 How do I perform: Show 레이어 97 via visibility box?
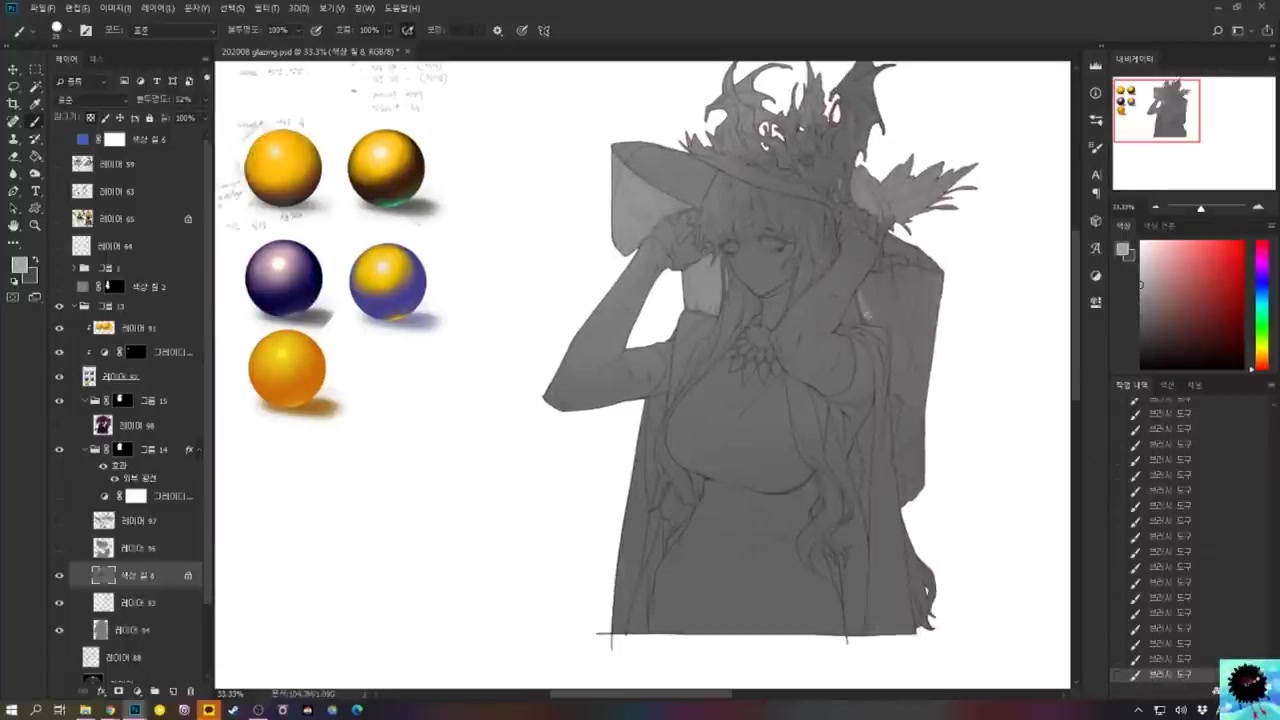coord(59,521)
